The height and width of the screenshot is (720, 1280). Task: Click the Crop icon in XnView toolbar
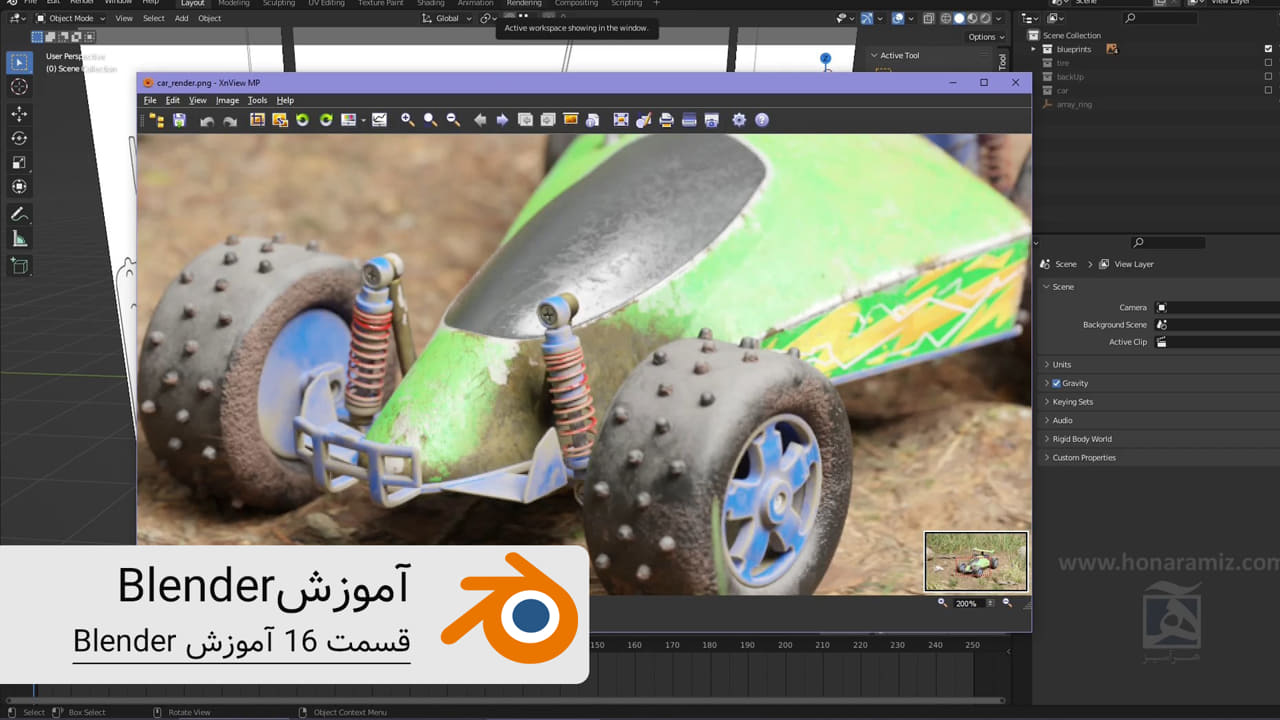point(257,120)
